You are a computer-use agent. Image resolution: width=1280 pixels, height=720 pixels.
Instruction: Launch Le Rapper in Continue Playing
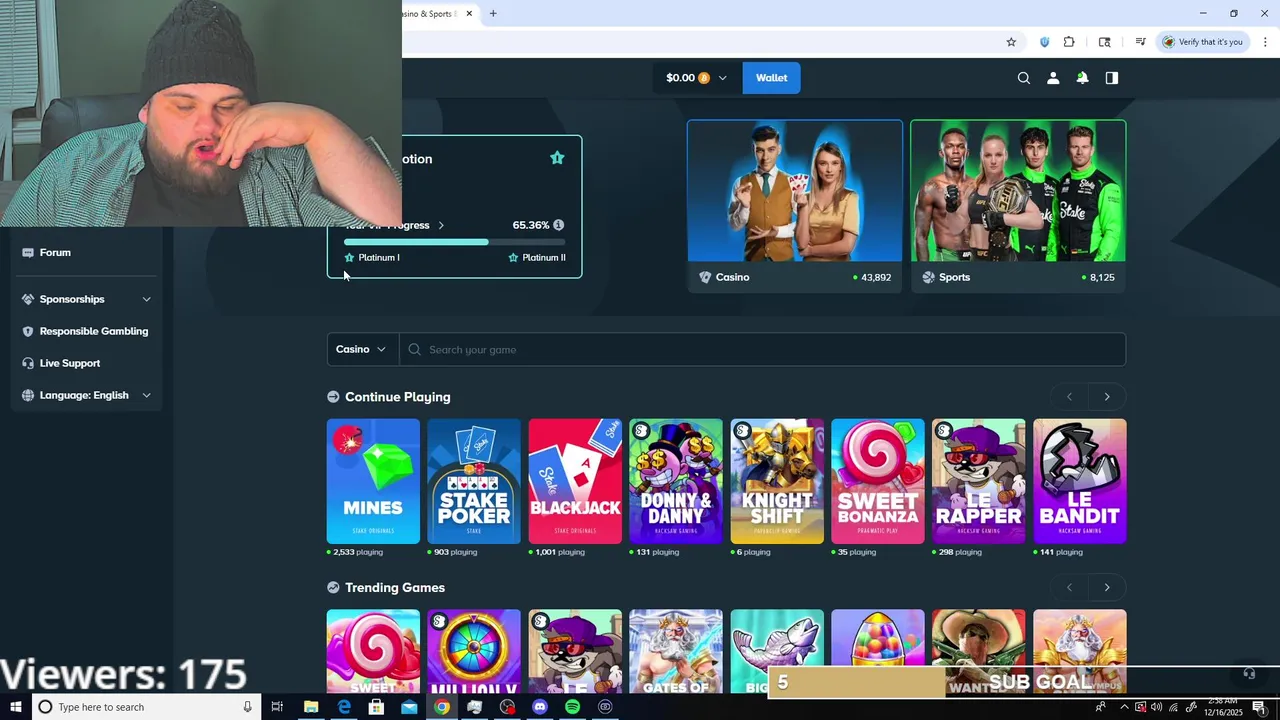(x=979, y=481)
